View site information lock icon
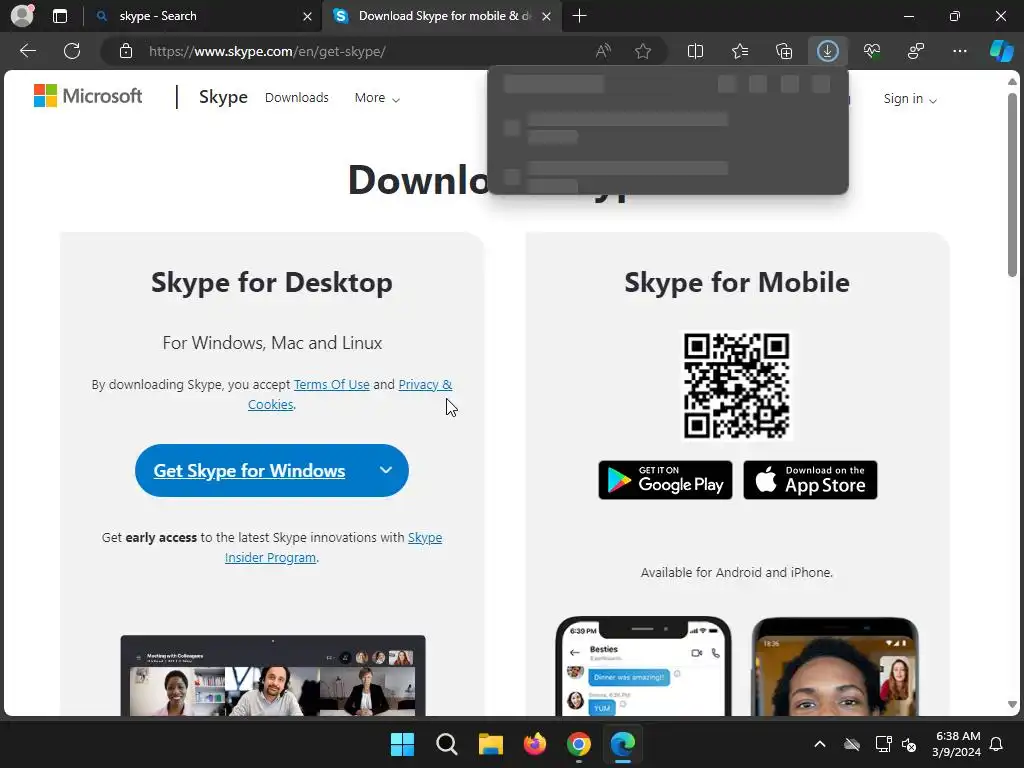 [x=126, y=51]
